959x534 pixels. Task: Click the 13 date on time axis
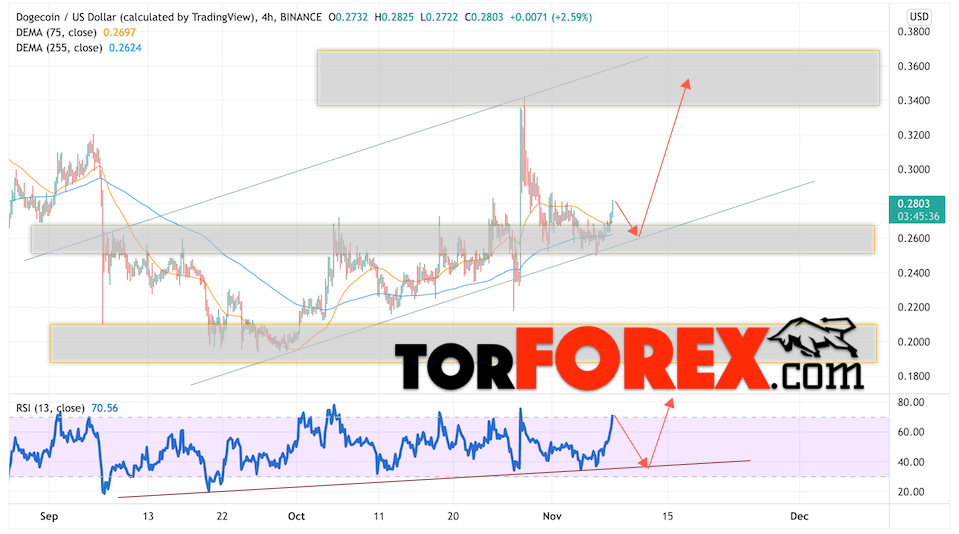tap(148, 516)
